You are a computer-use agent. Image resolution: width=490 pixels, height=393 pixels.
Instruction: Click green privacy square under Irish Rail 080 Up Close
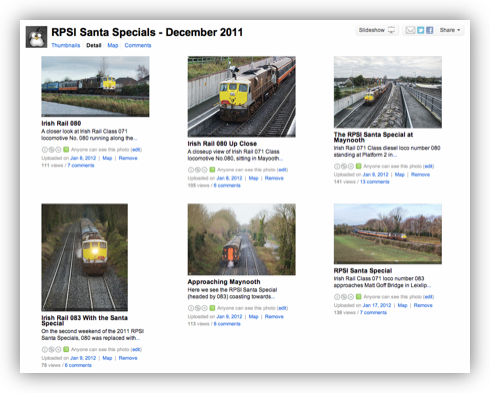(212, 169)
